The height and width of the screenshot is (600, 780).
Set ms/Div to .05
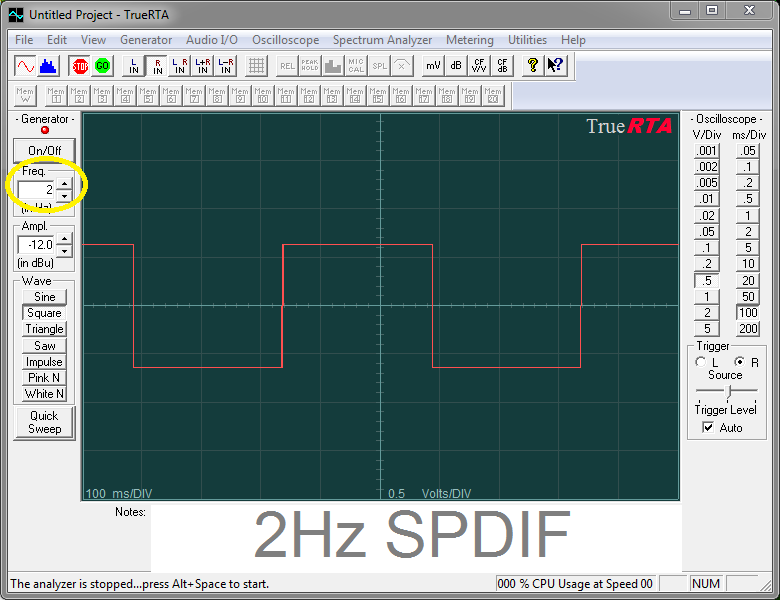tap(748, 151)
